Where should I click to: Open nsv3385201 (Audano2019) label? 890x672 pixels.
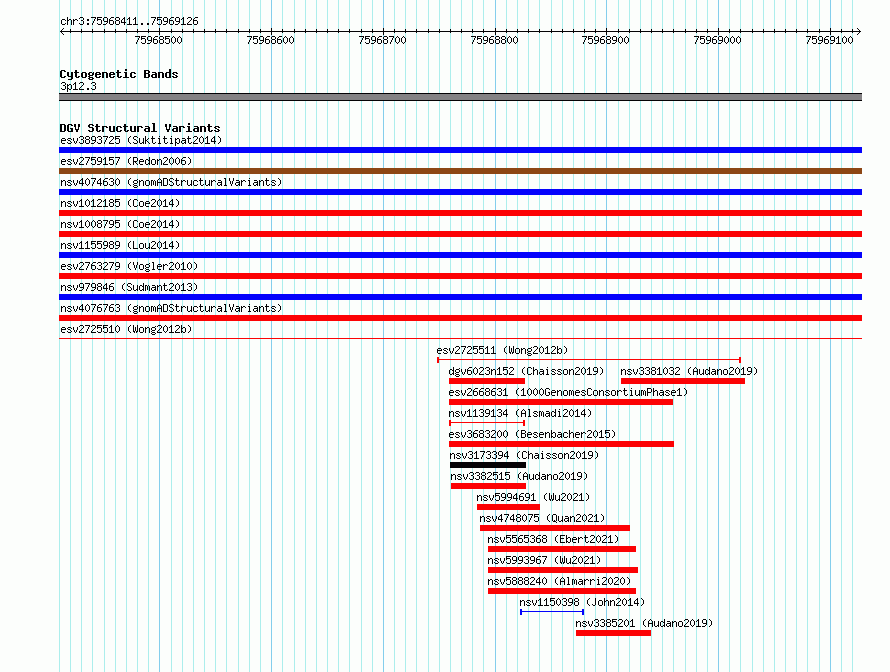pyautogui.click(x=644, y=623)
